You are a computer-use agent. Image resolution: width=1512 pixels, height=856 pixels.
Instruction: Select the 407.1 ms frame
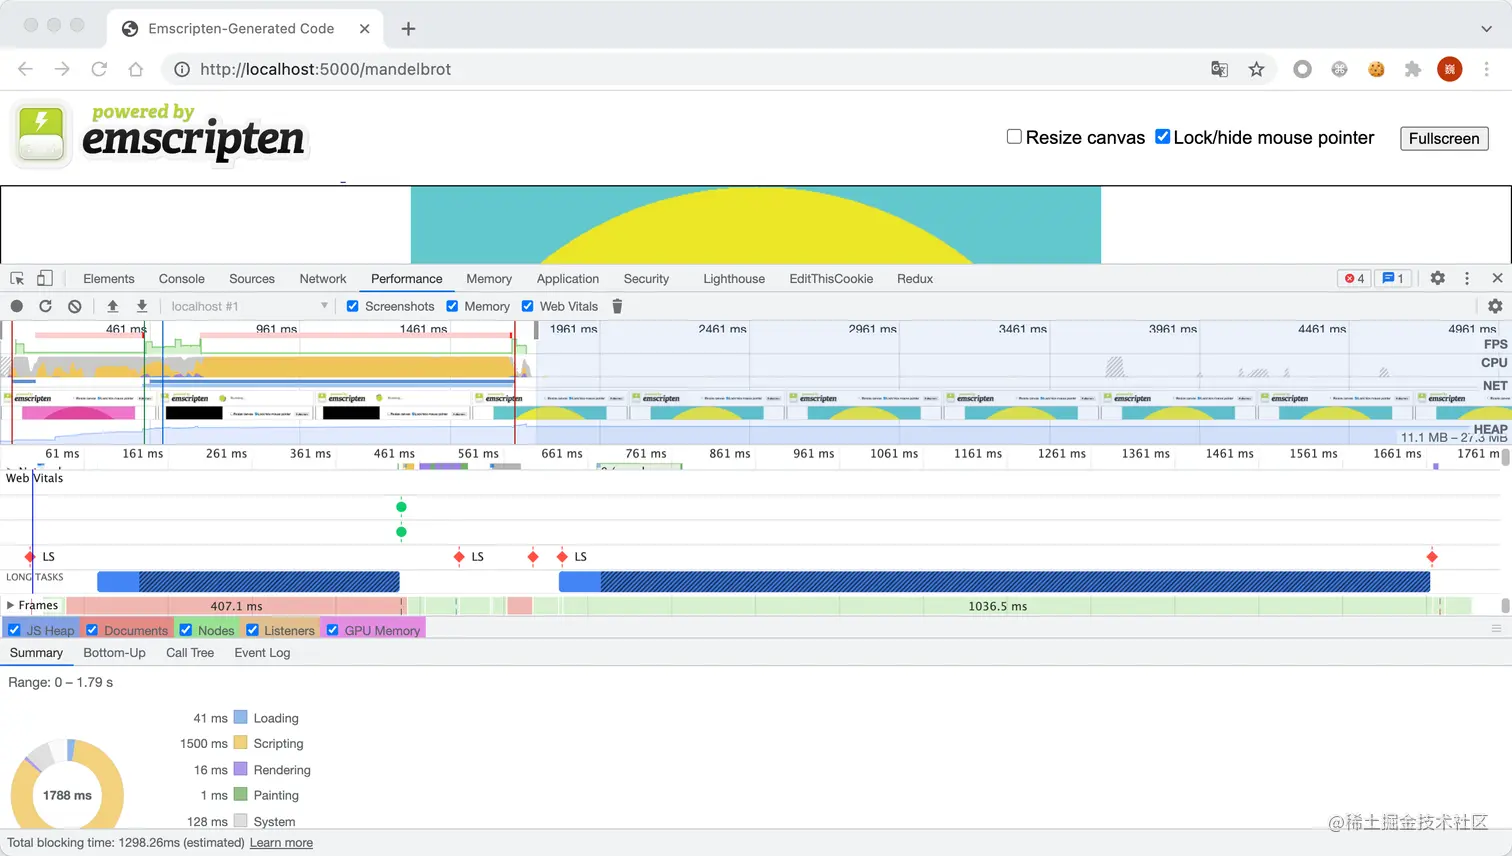tap(235, 606)
